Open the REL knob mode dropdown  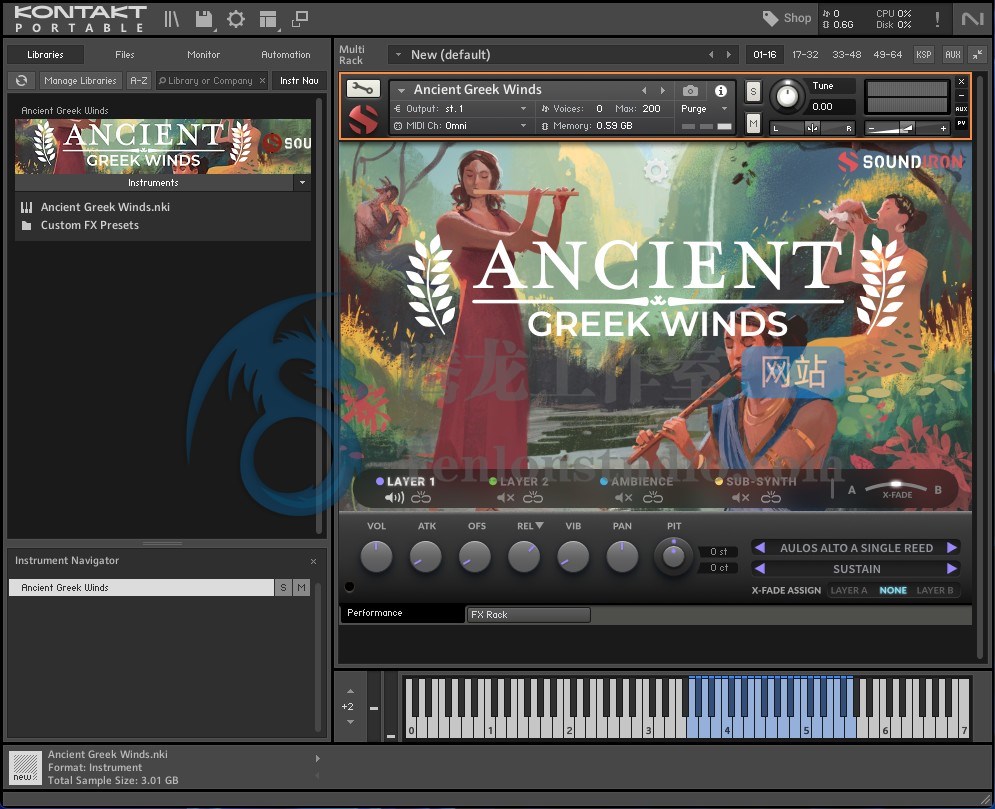[539, 525]
